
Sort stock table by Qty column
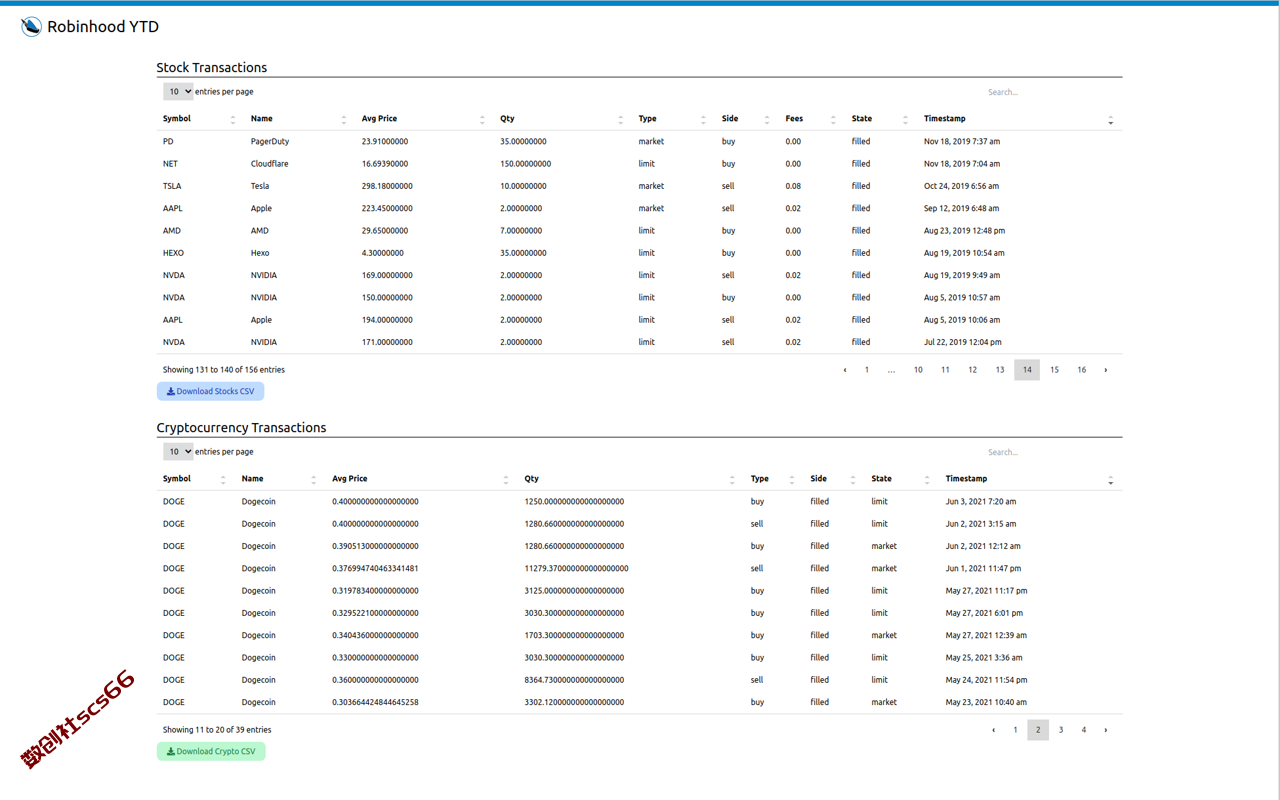point(563,119)
